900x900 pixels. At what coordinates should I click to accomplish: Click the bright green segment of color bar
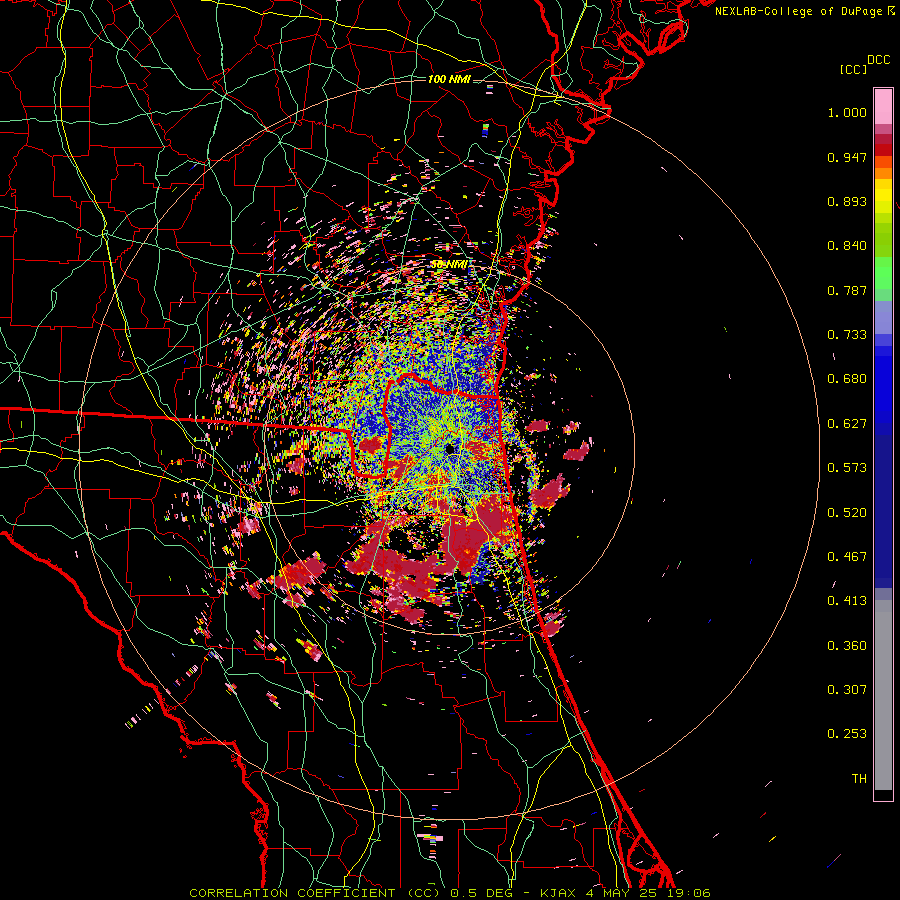883,273
